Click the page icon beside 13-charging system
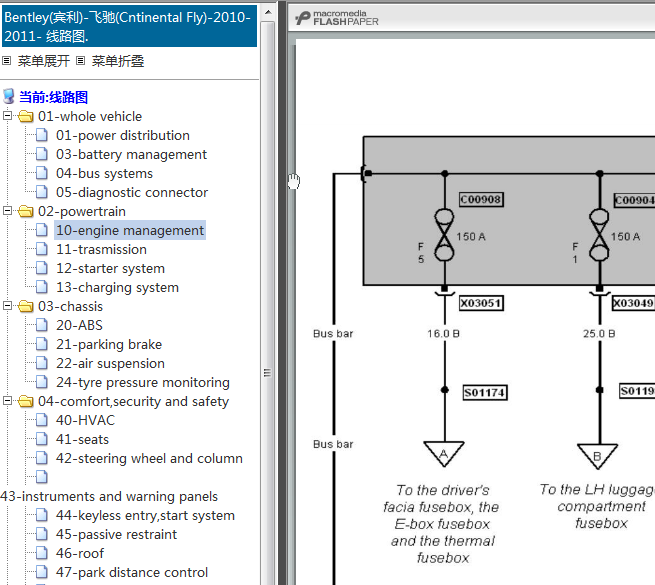 pyautogui.click(x=41, y=287)
